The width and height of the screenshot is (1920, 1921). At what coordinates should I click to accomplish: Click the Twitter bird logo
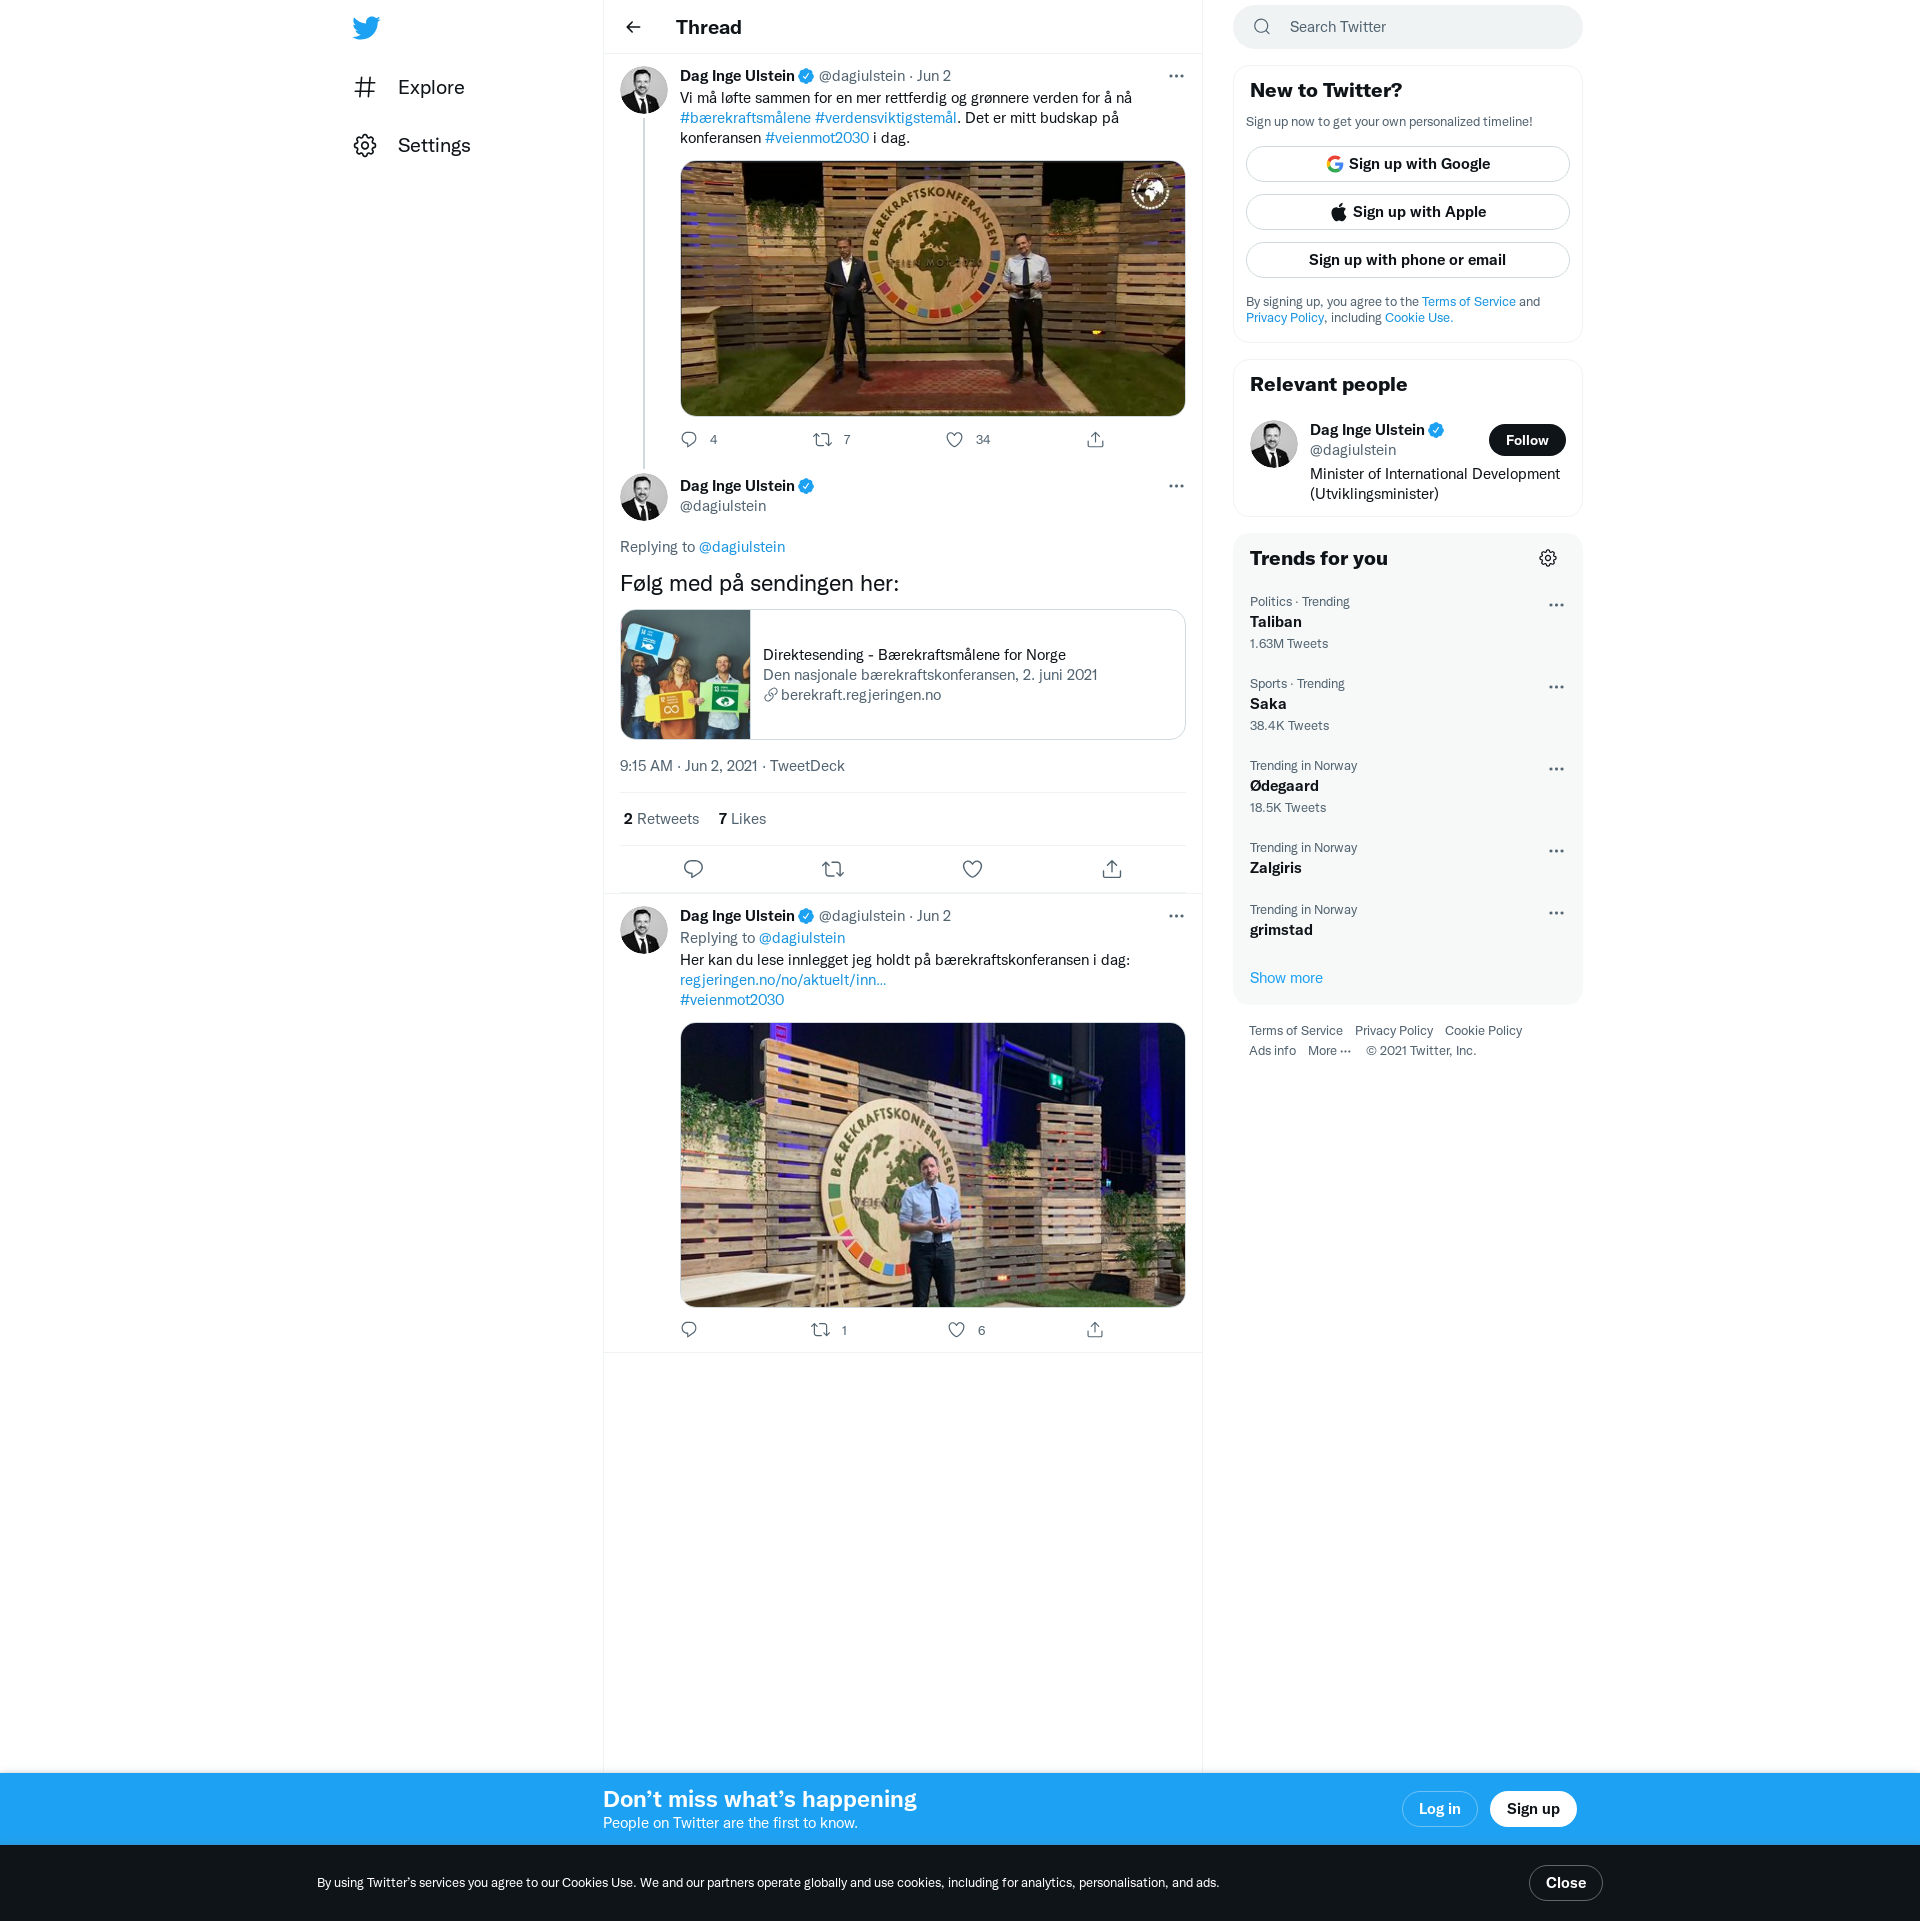pos(366,28)
